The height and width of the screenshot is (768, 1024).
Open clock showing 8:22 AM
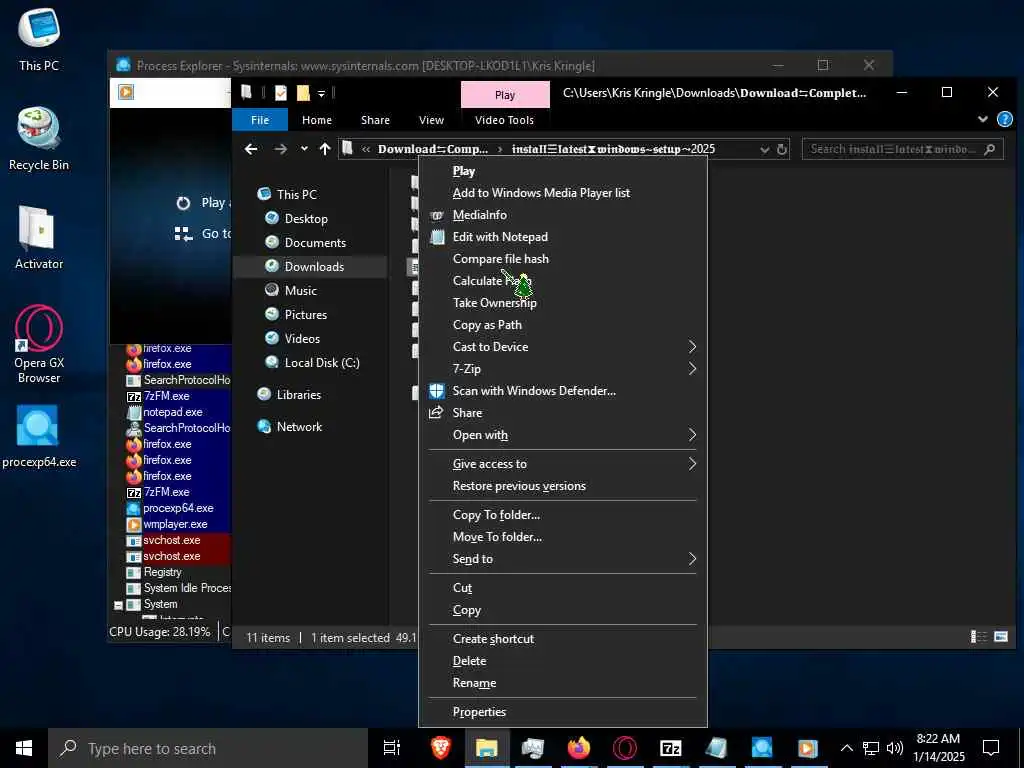tap(938, 748)
